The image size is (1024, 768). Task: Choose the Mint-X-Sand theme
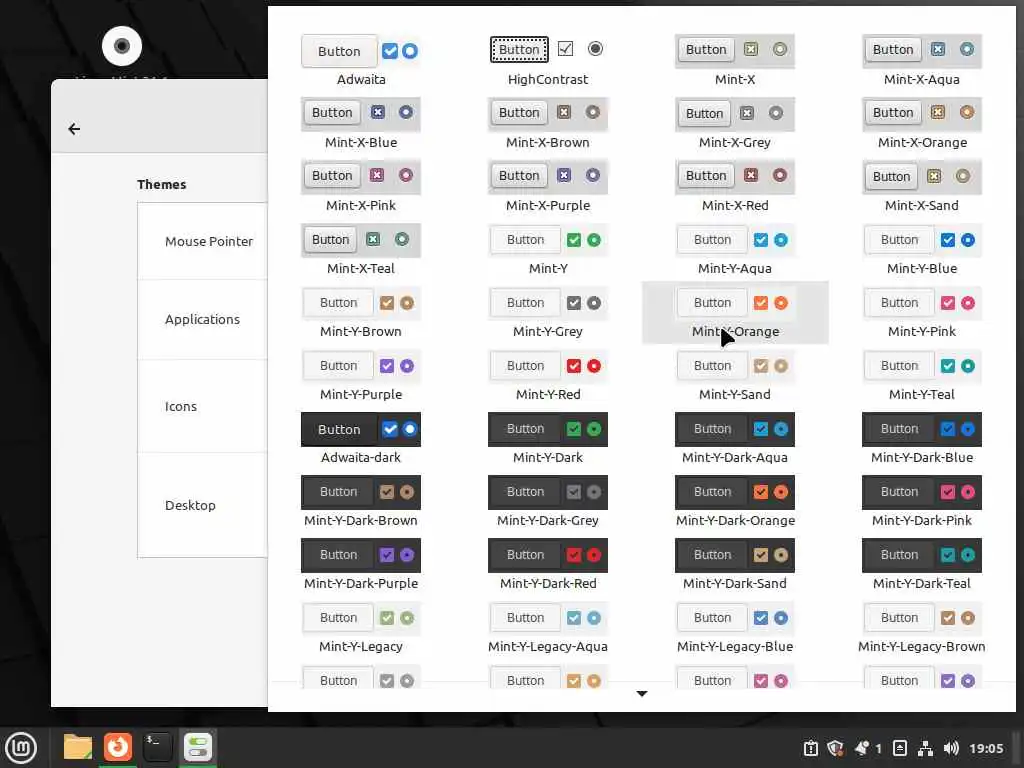921,187
